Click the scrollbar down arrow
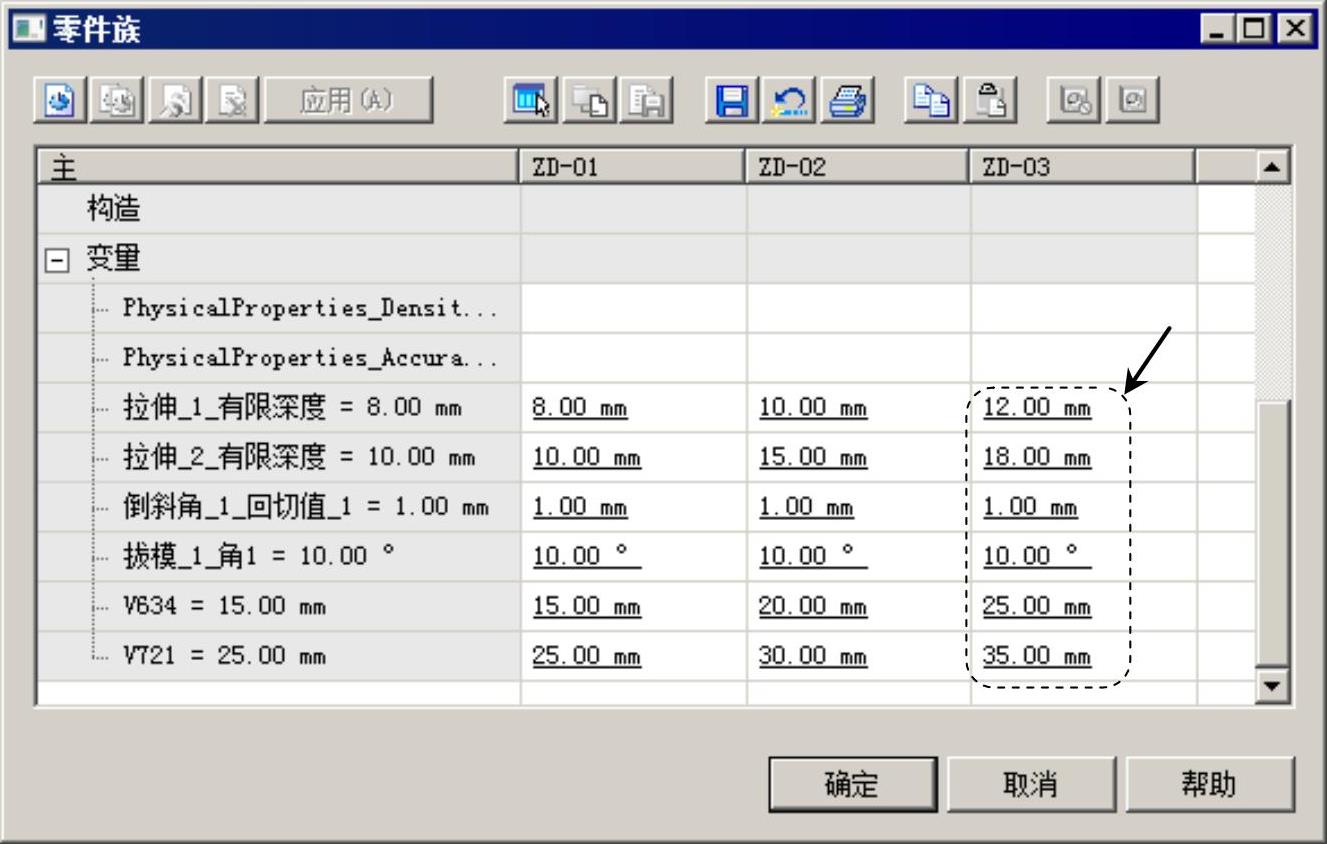1327x844 pixels. pyautogui.click(x=1273, y=686)
